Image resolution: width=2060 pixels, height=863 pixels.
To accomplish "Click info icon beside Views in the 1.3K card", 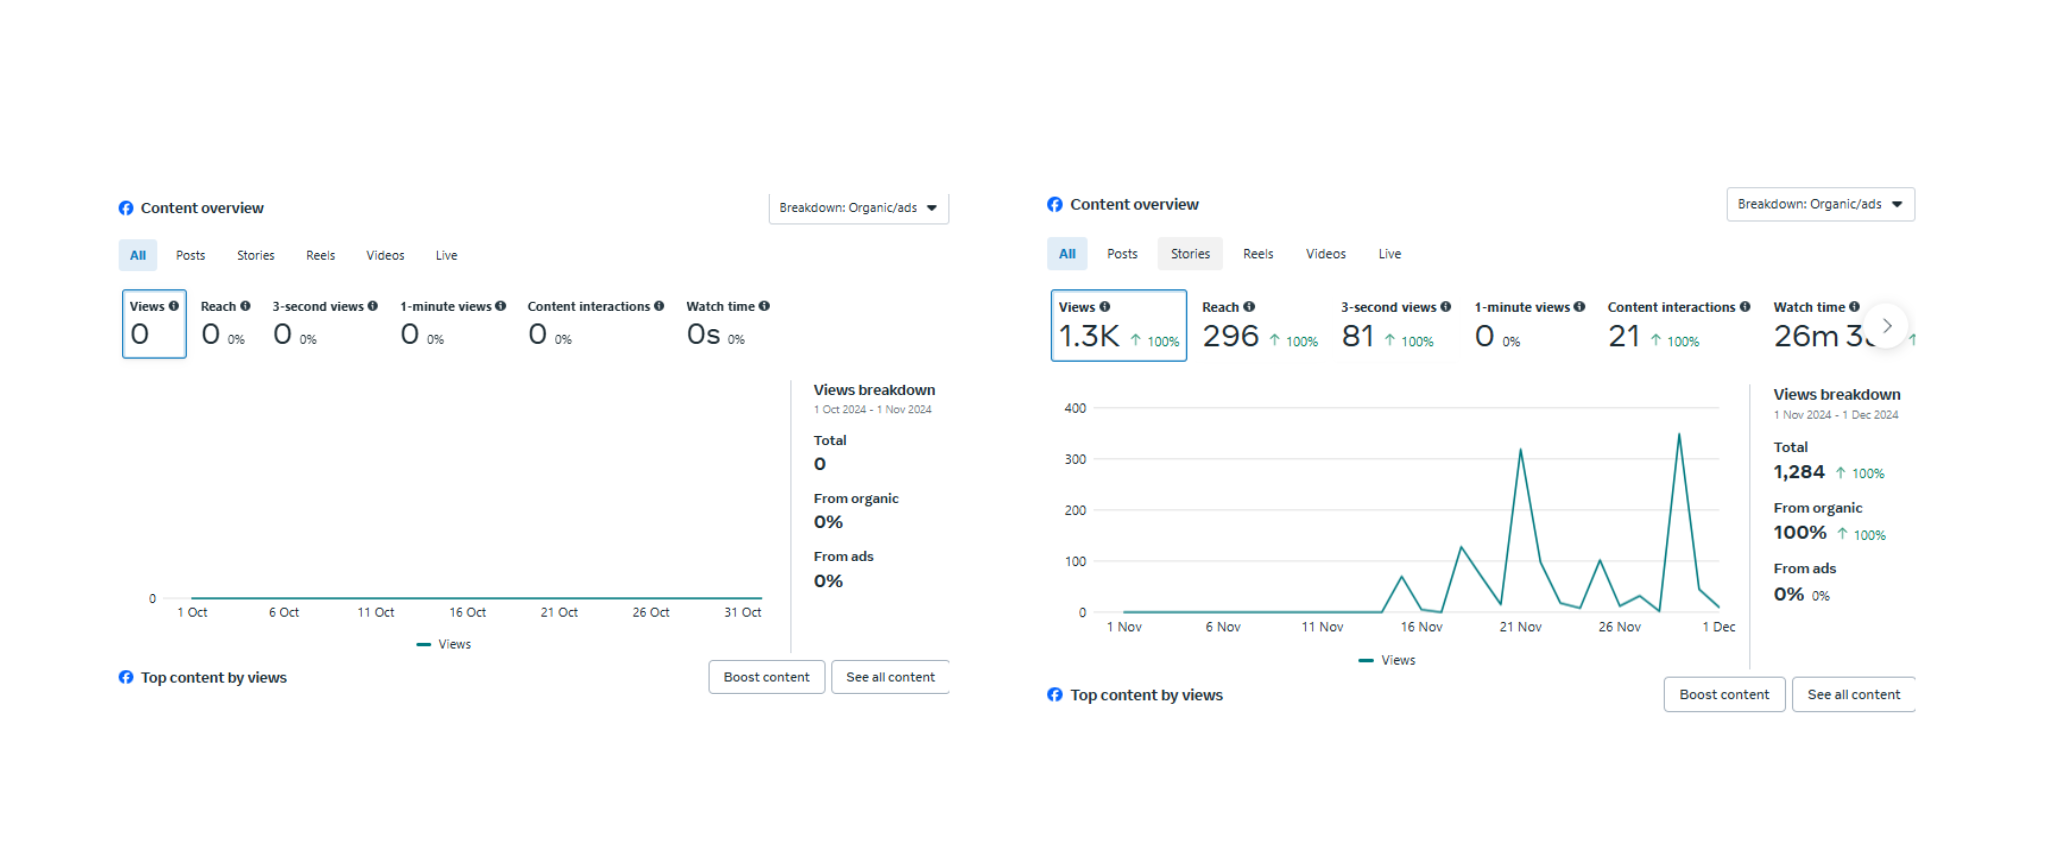I will pyautogui.click(x=1105, y=307).
